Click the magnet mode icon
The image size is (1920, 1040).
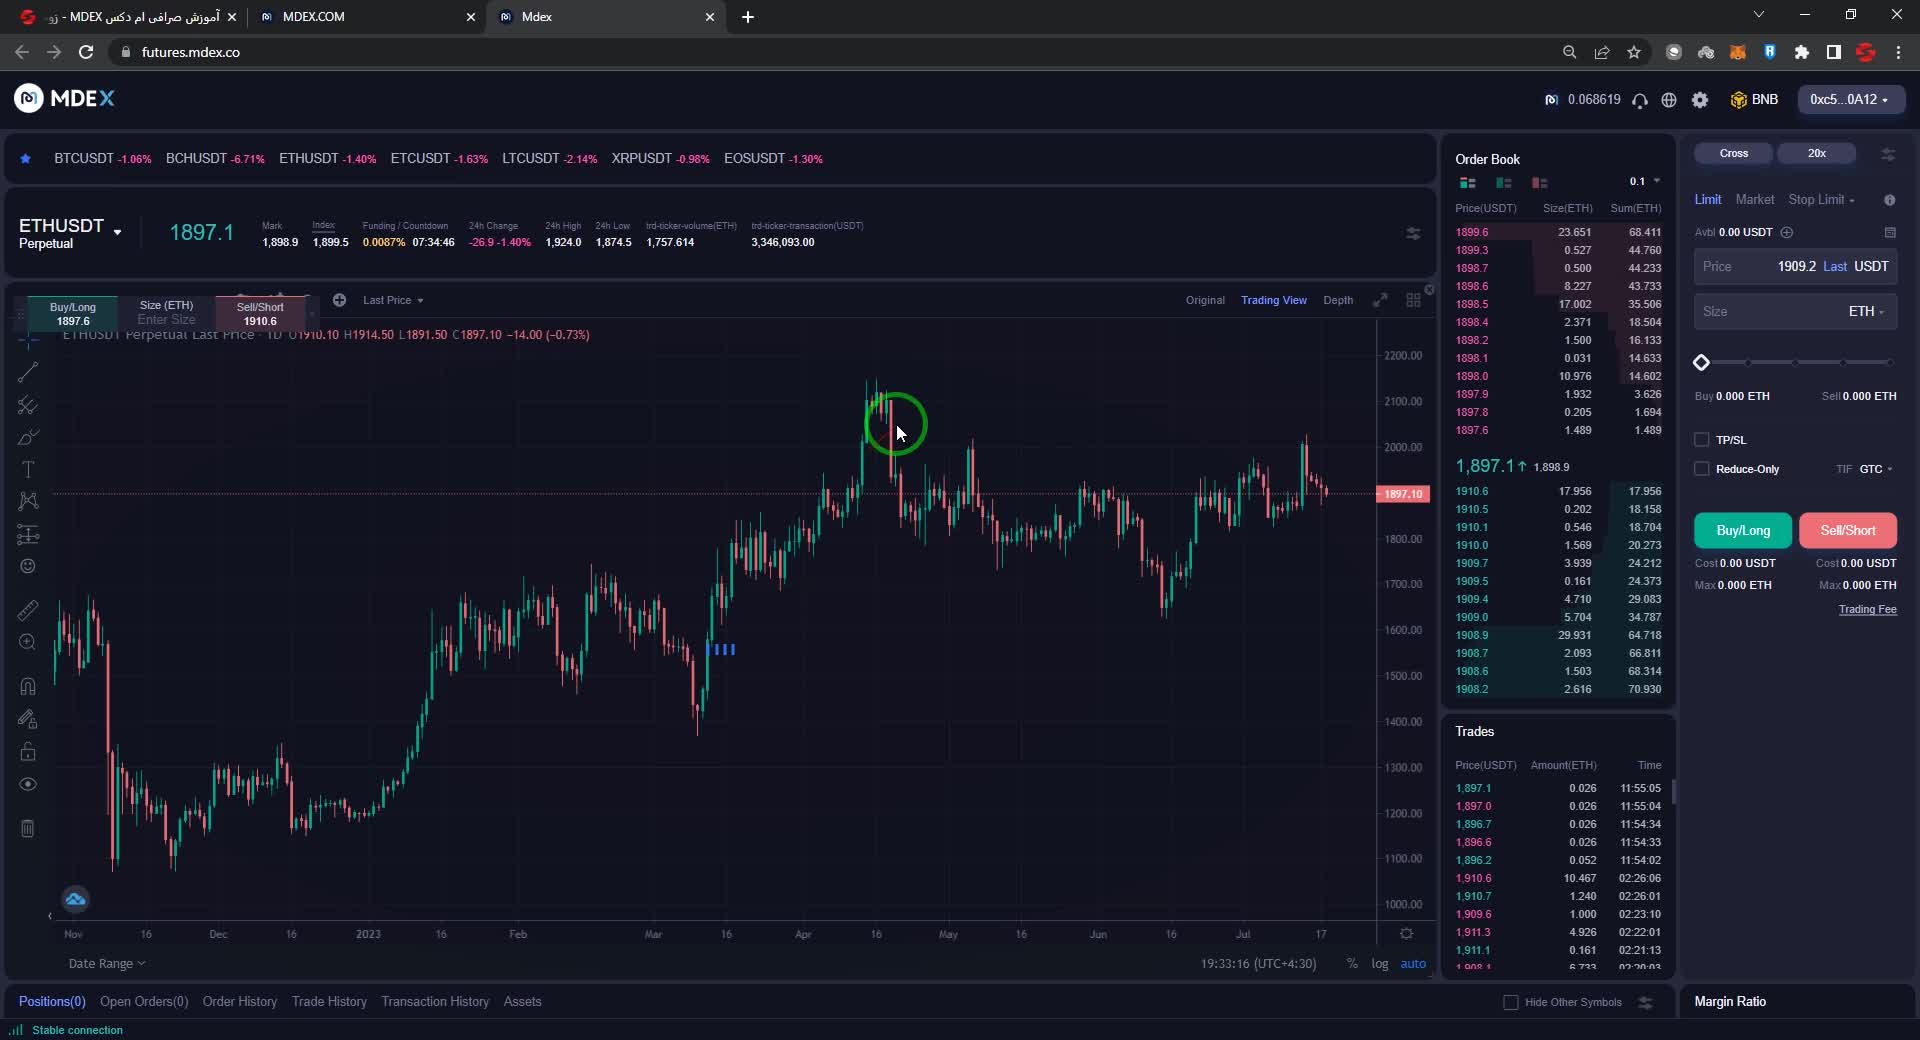coord(28,686)
